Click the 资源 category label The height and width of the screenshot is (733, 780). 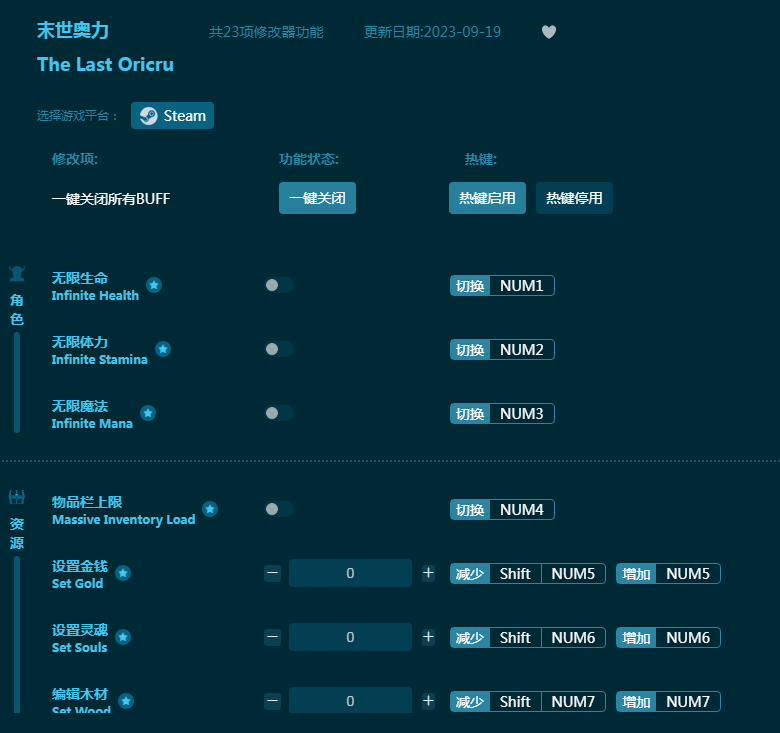pos(17,533)
